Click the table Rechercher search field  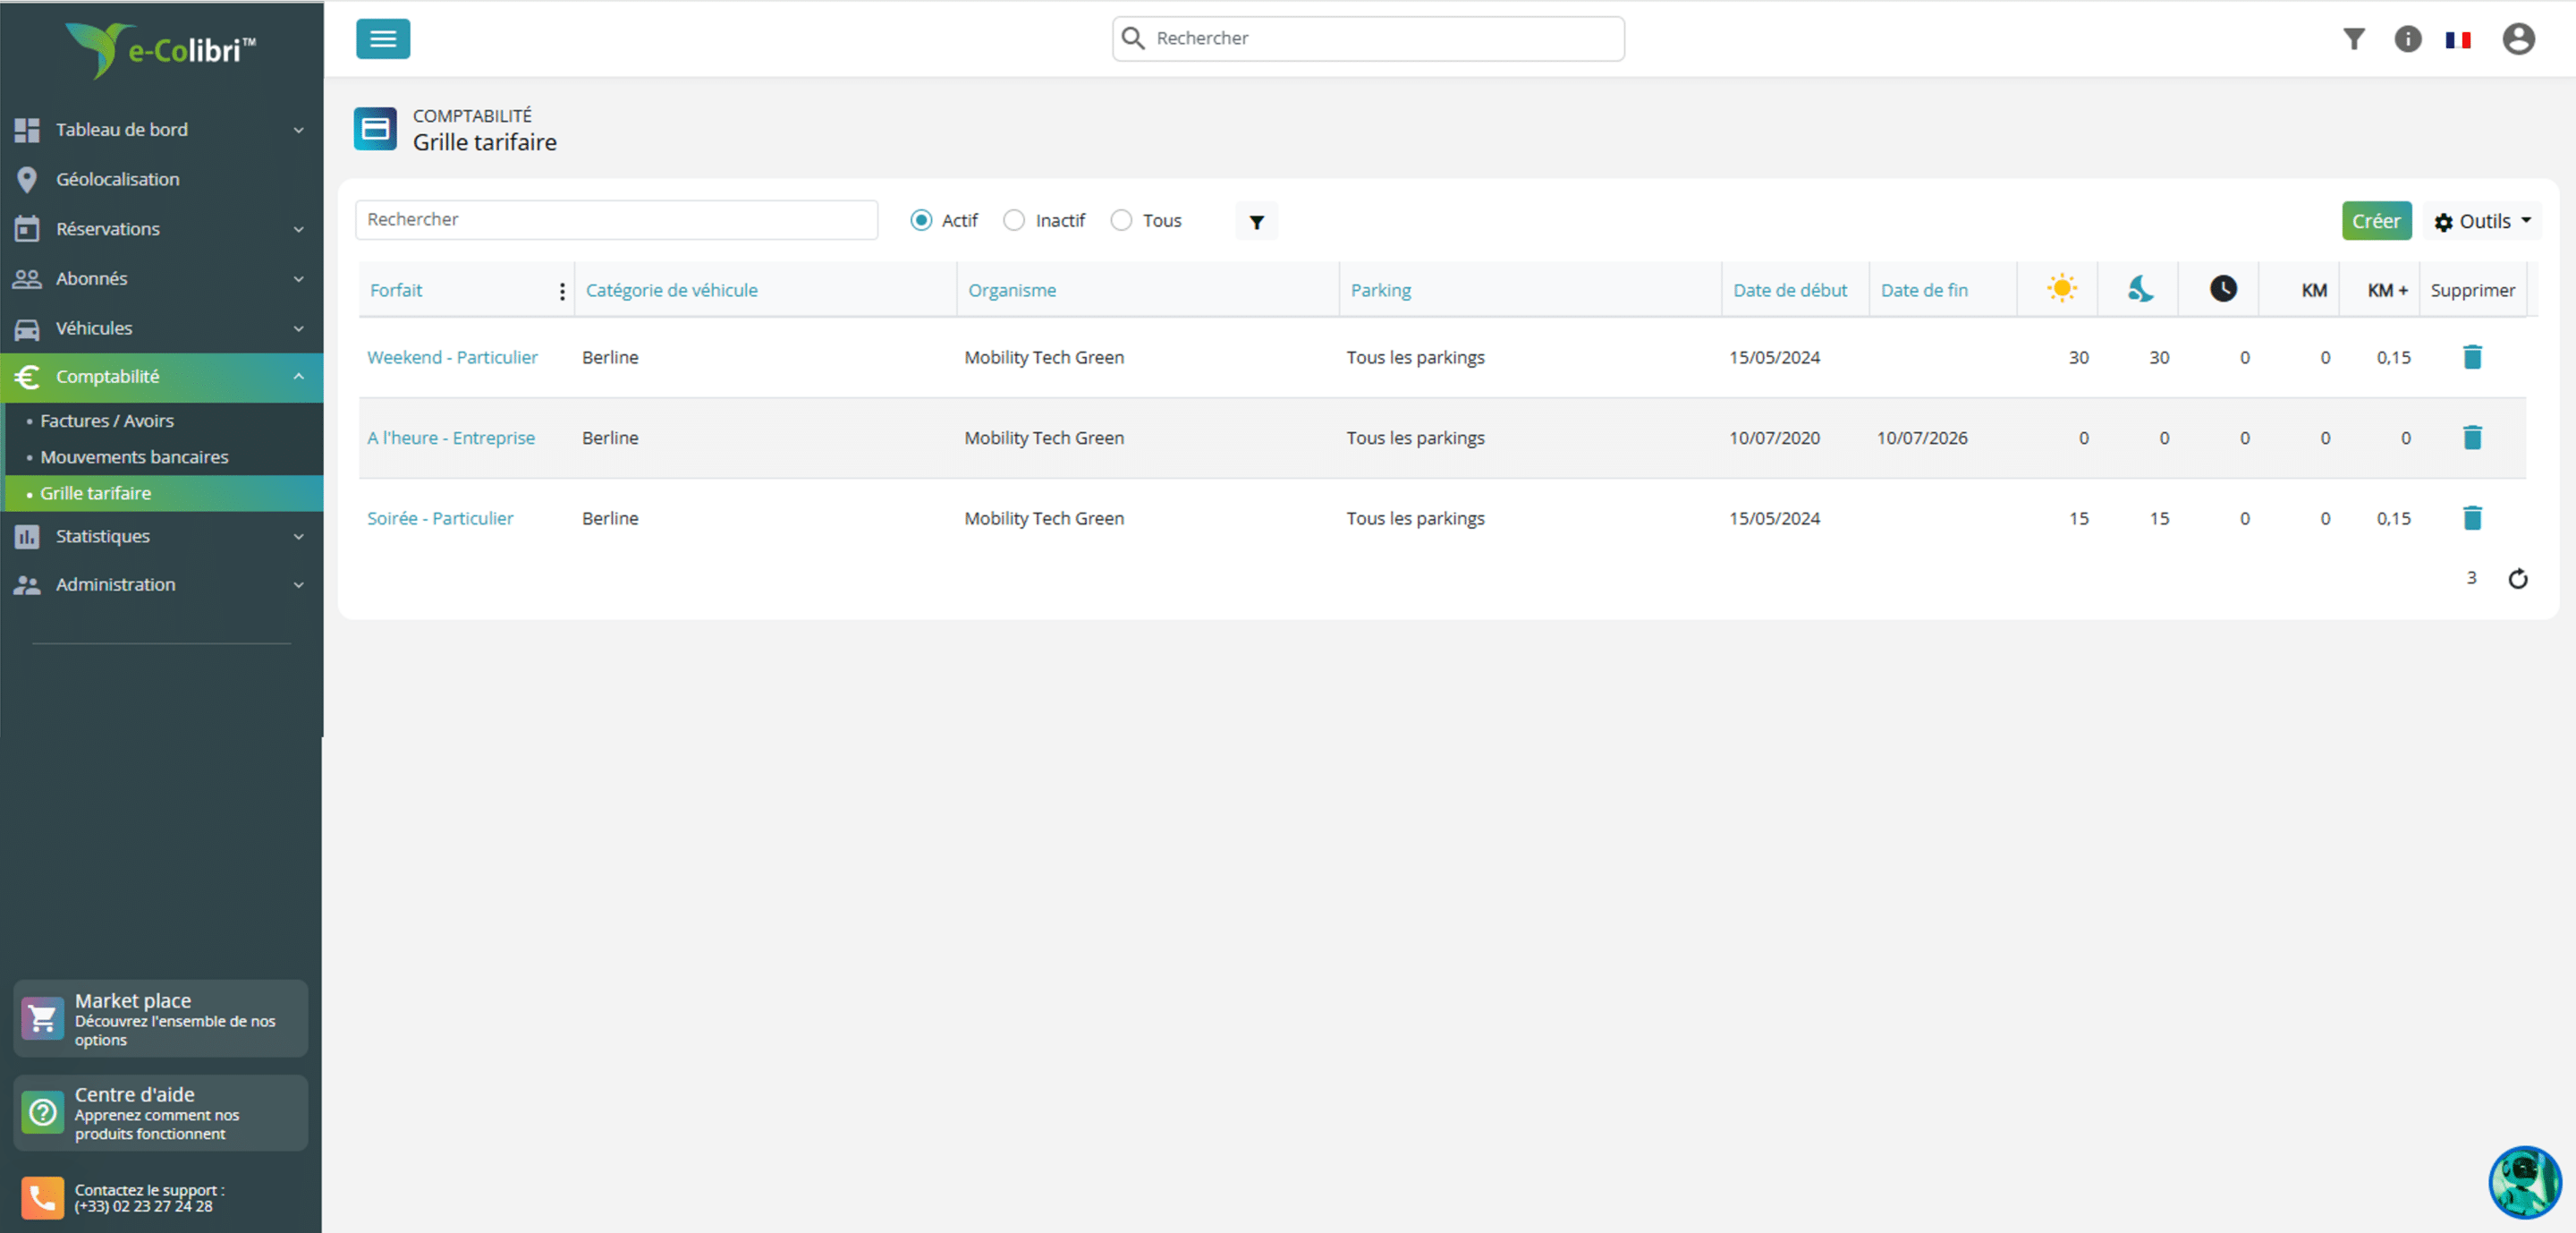(616, 219)
